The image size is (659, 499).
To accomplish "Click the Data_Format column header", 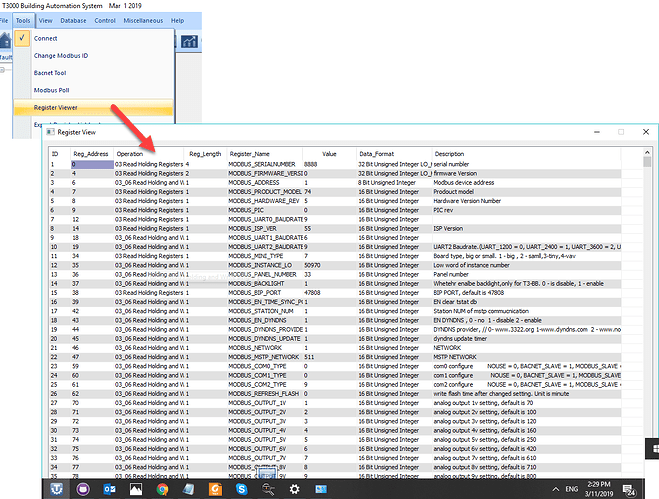I will 377,154.
